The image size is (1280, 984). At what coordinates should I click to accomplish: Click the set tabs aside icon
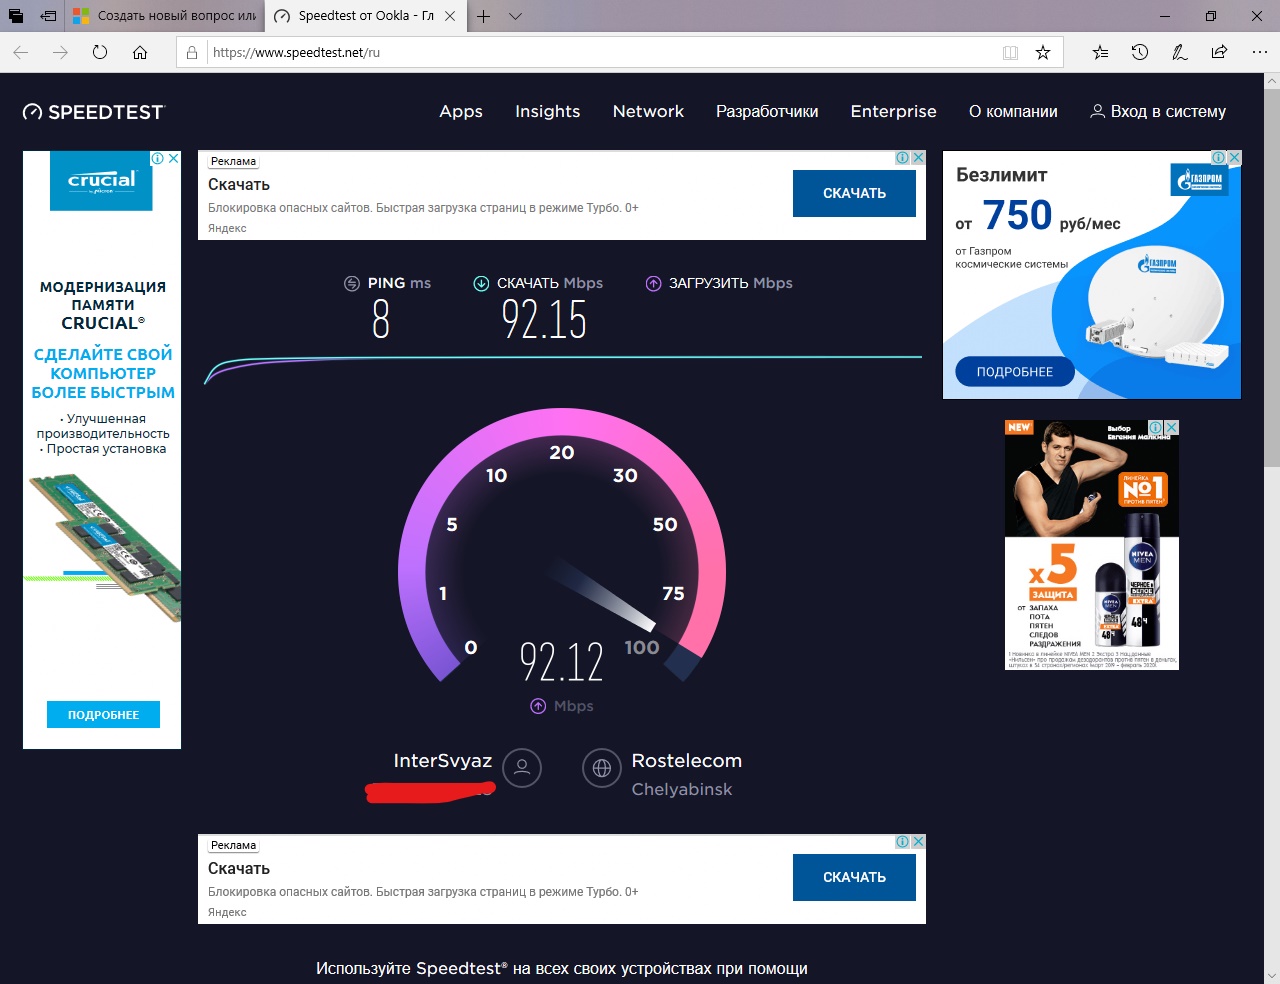[48, 16]
